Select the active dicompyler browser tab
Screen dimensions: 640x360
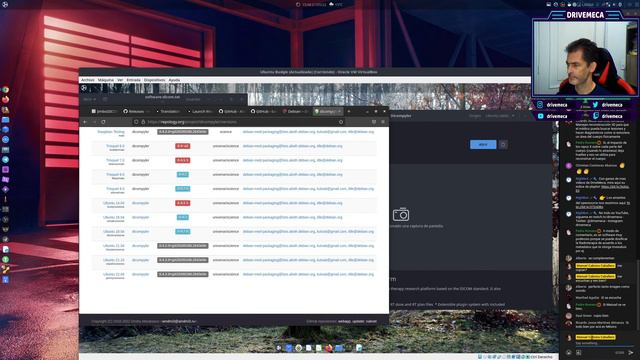(328, 111)
